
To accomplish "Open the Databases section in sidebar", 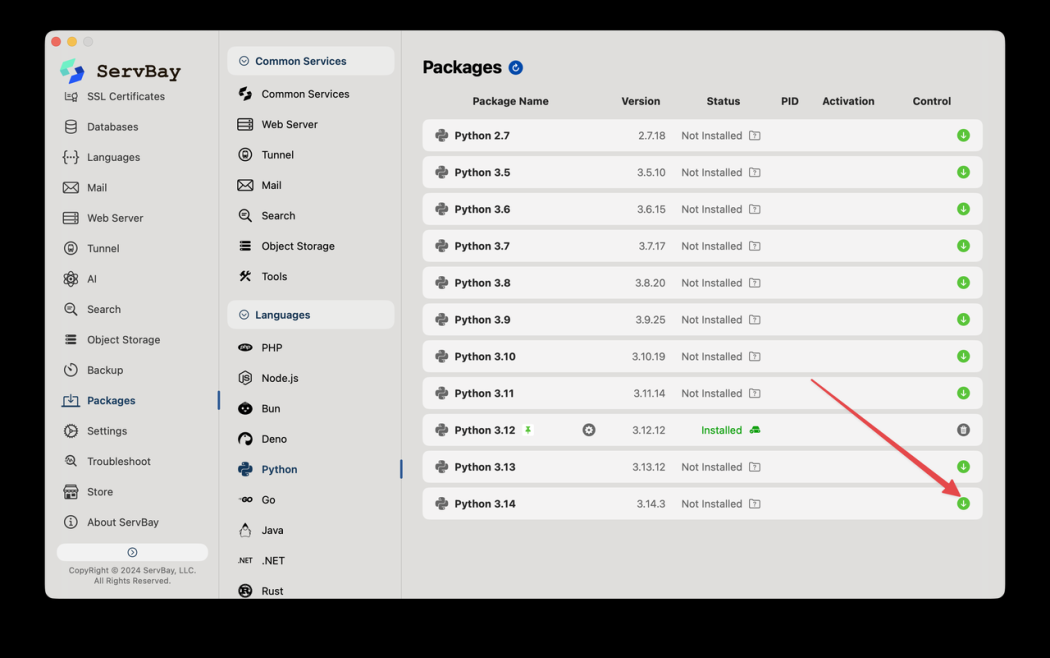I will point(112,127).
